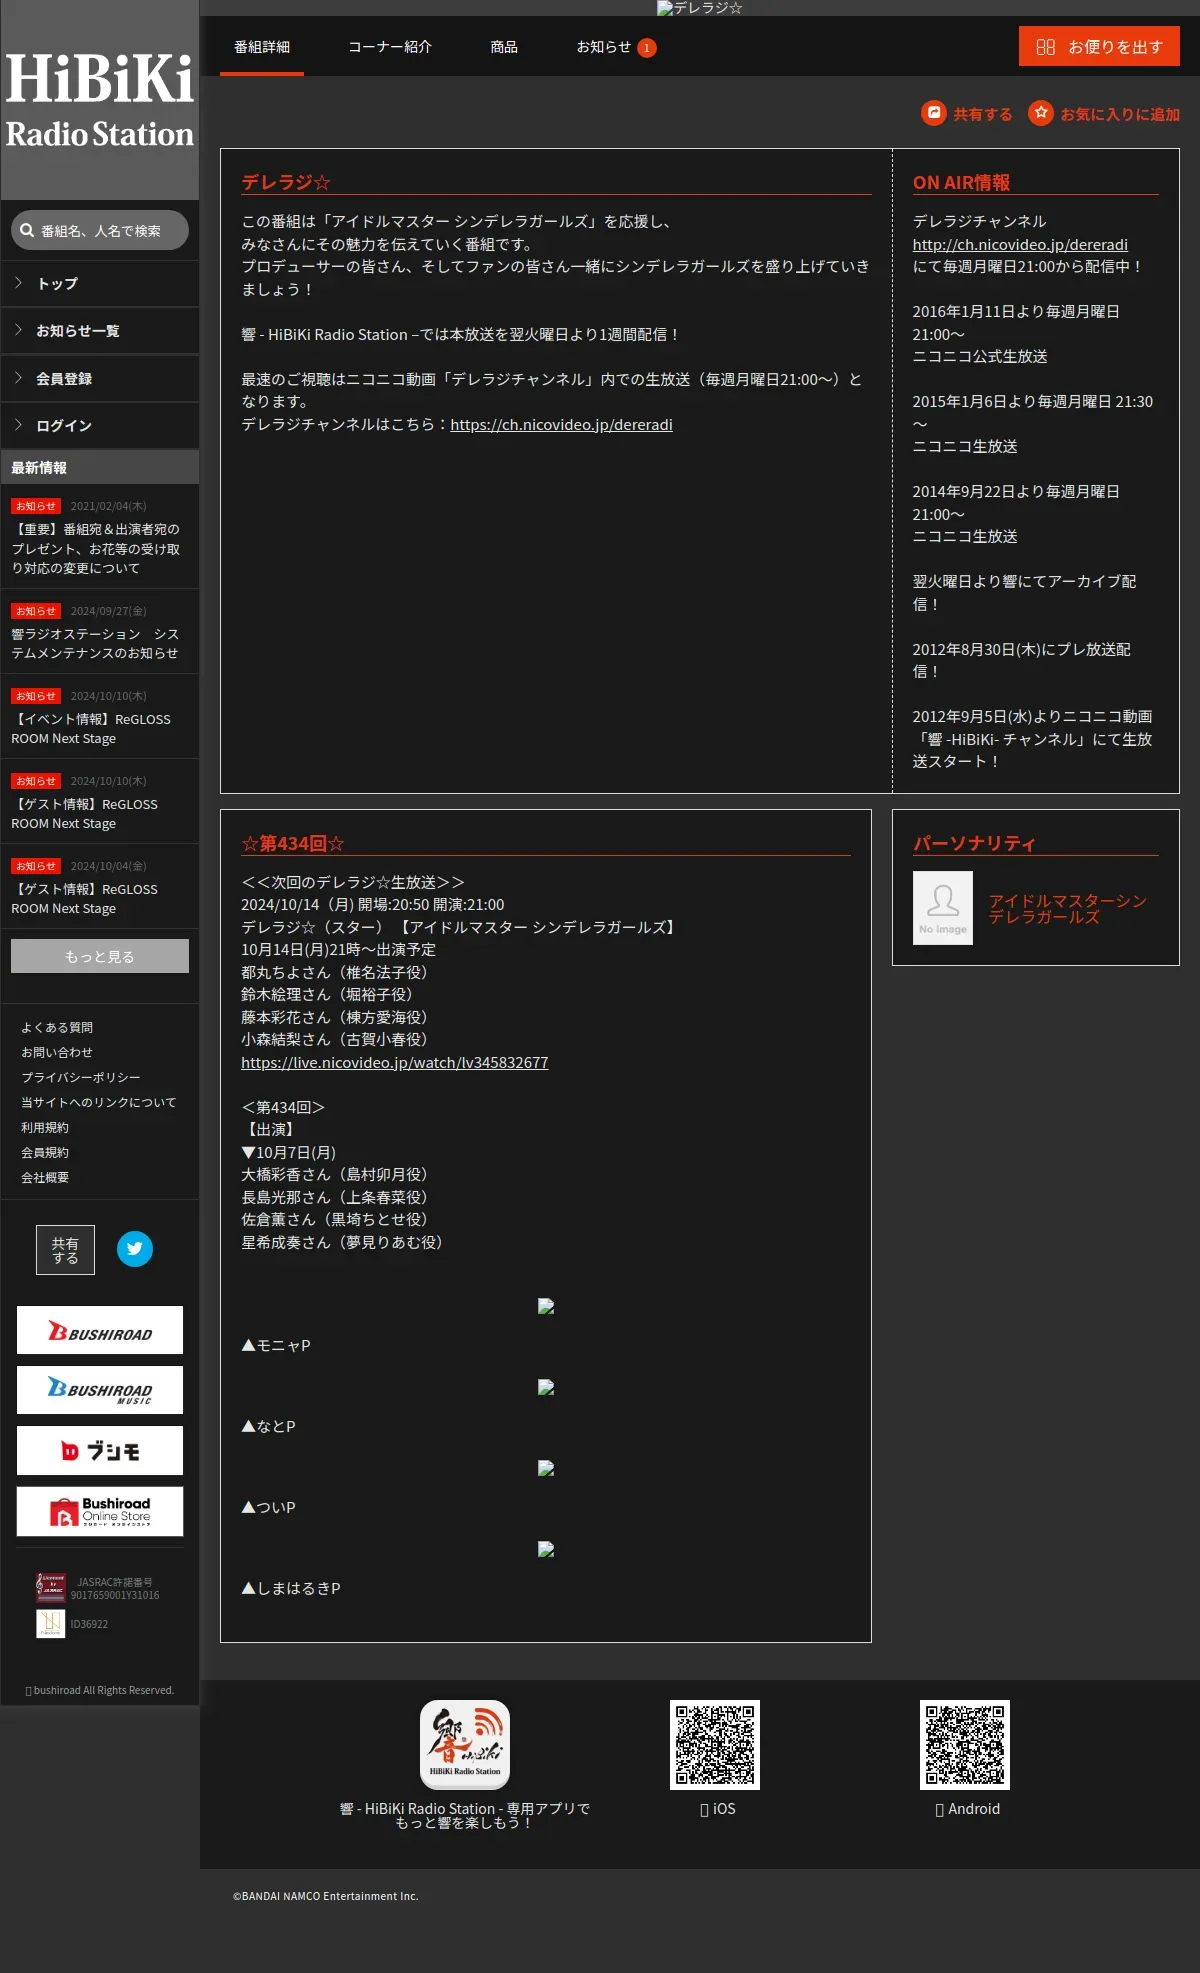Click the notification count badge on お知らせ

tap(647, 48)
